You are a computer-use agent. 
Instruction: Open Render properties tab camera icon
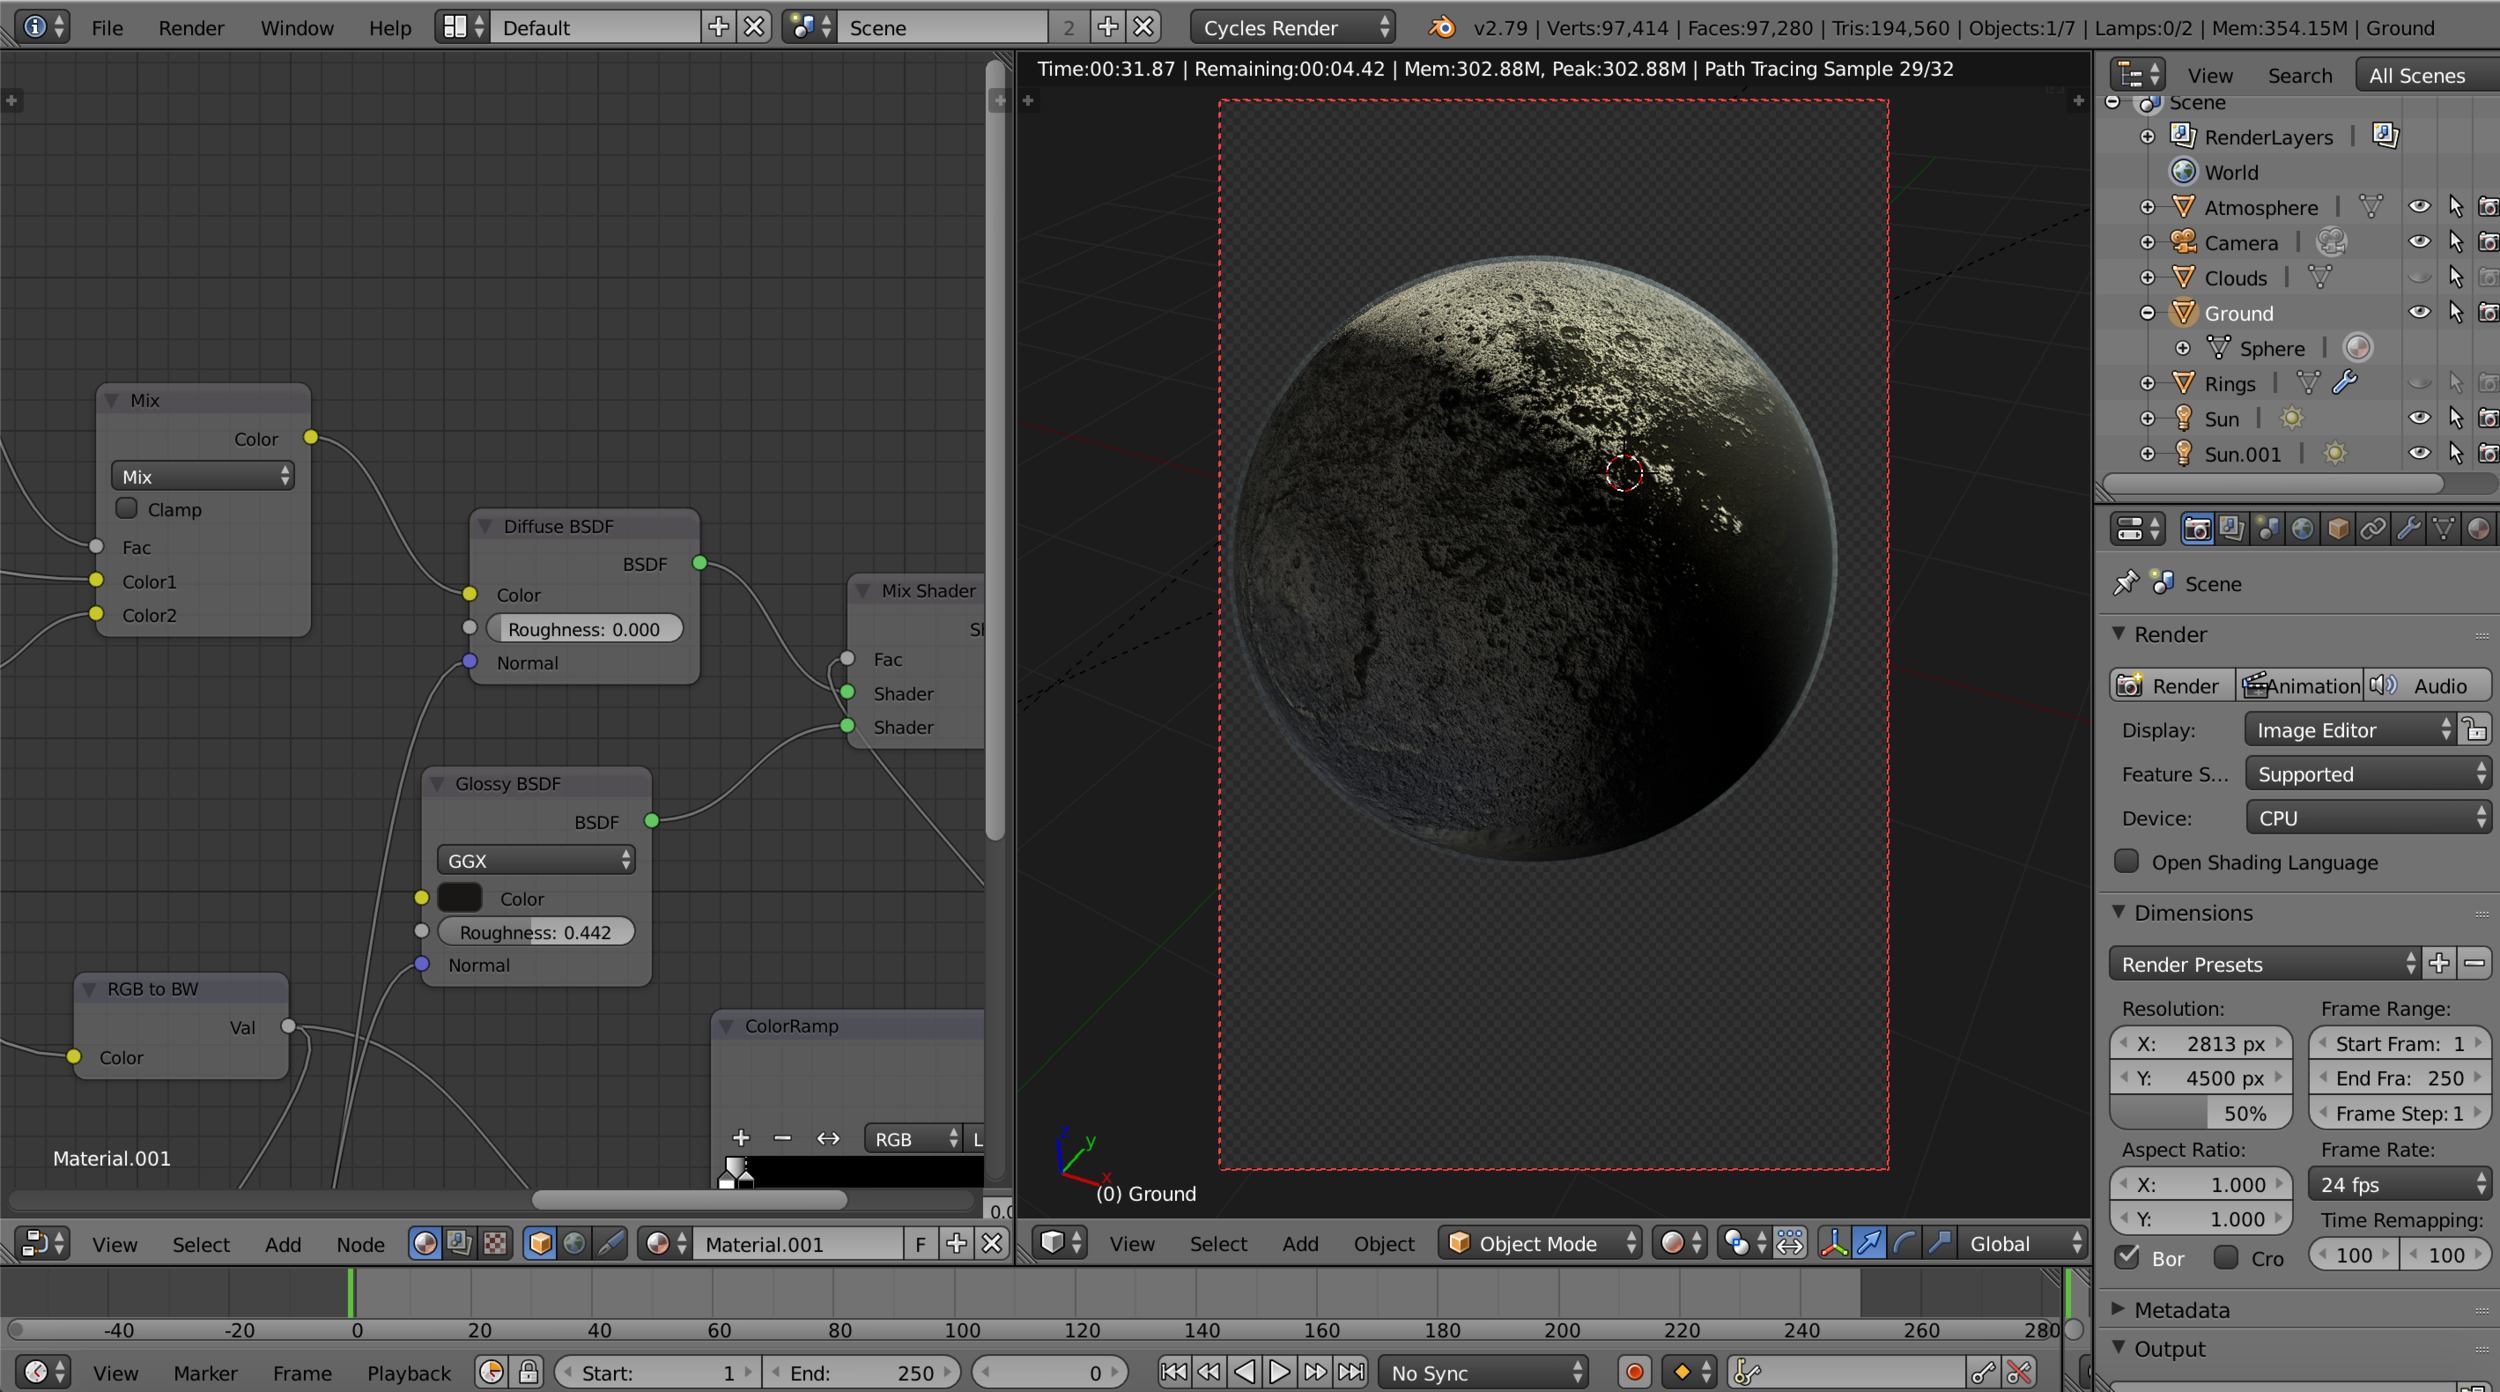pyautogui.click(x=2197, y=528)
